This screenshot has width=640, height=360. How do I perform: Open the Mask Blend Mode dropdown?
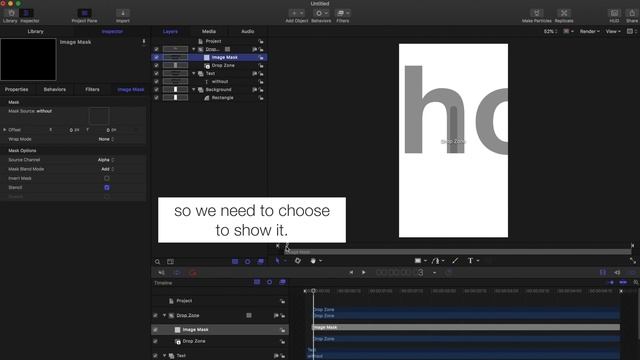108,169
